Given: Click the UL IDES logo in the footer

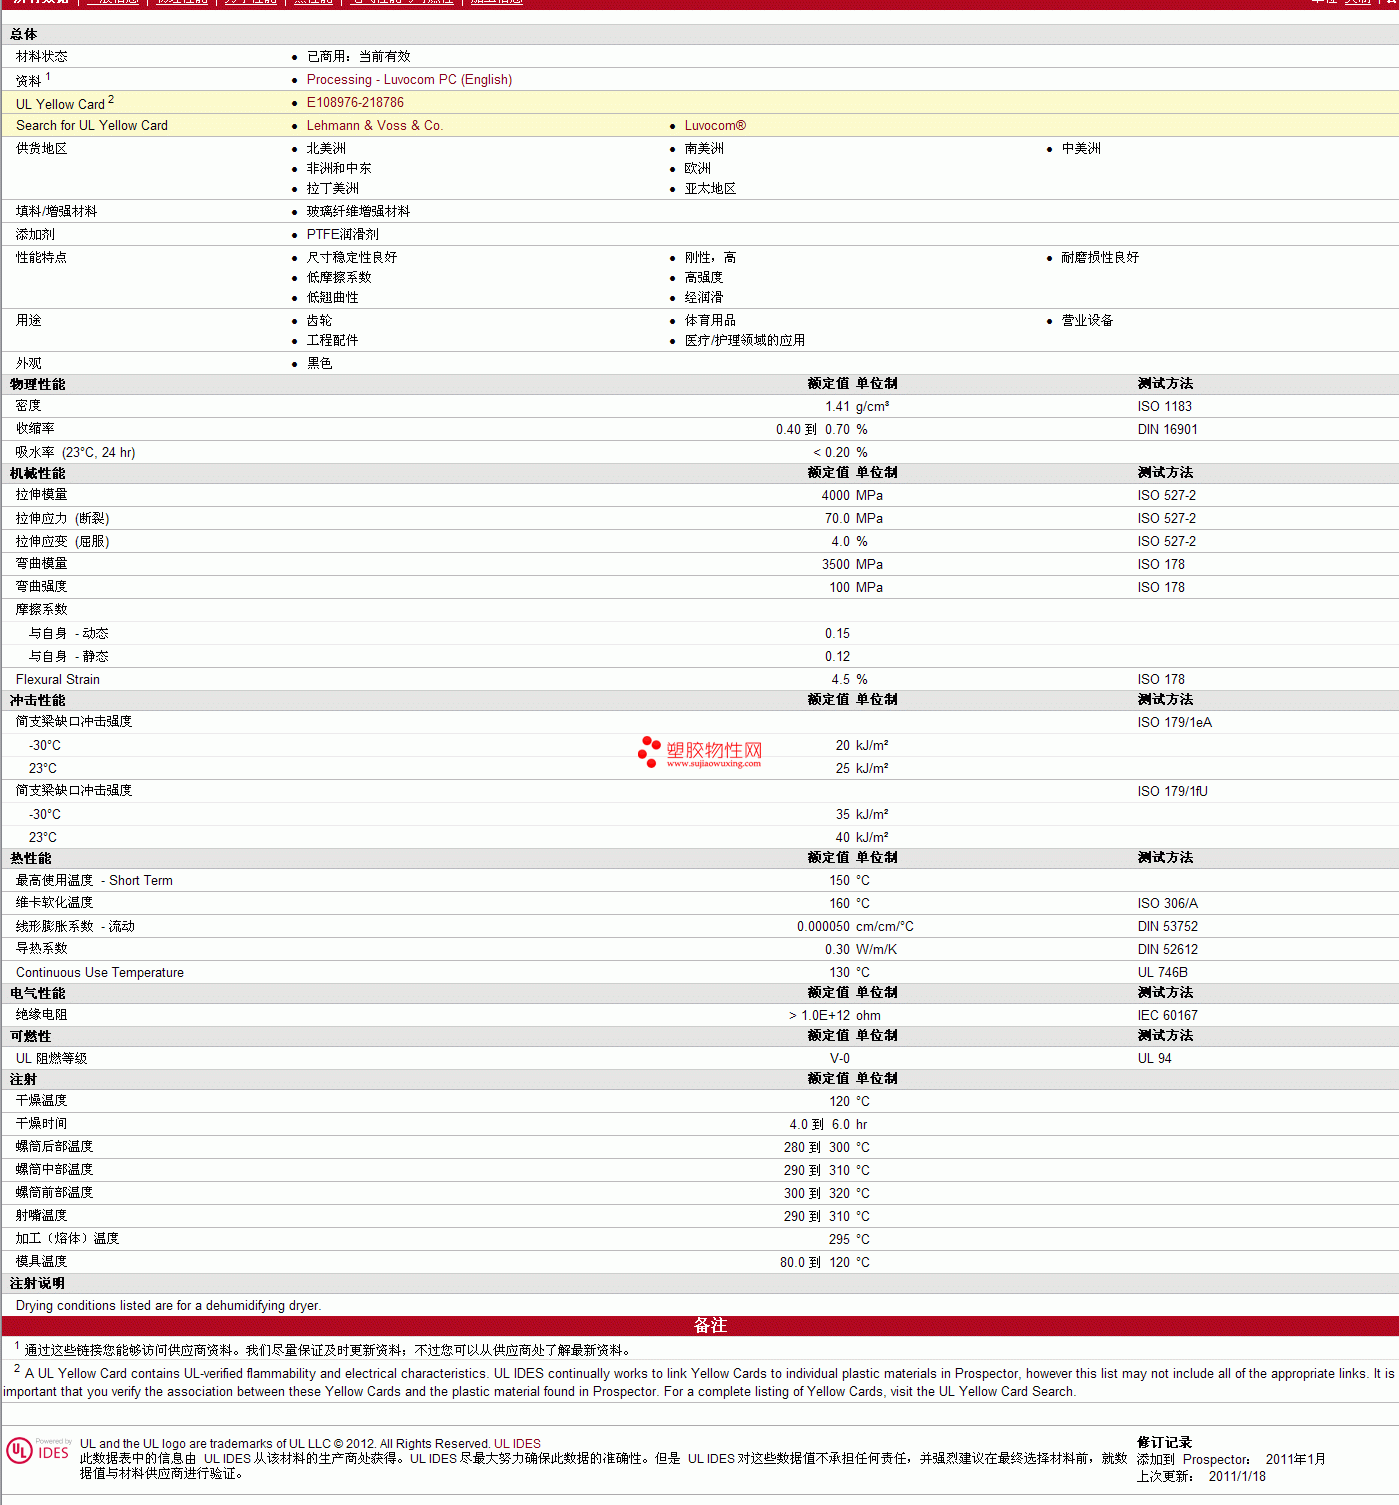Looking at the screenshot, I should coord(39,1451).
